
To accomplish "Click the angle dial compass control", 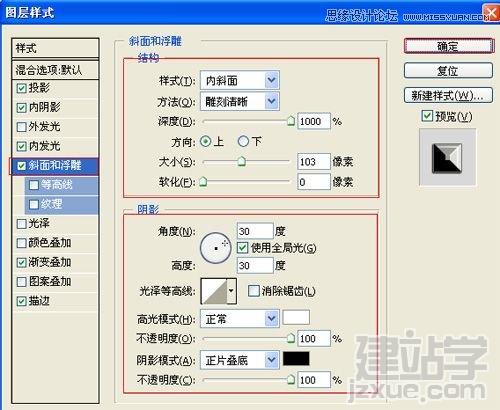I will point(216,248).
